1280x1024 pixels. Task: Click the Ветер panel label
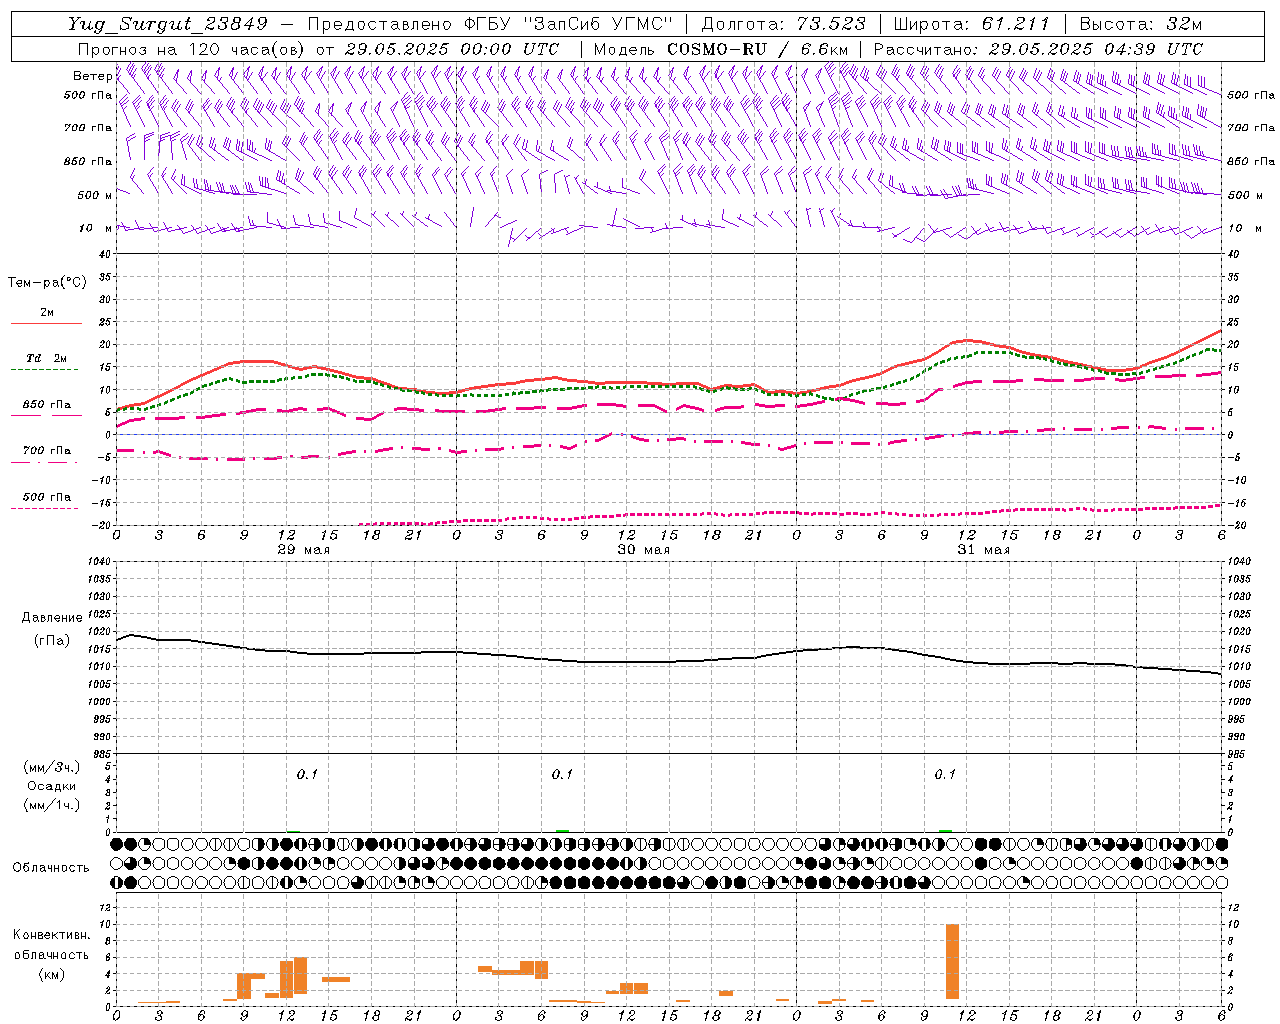coord(92,76)
